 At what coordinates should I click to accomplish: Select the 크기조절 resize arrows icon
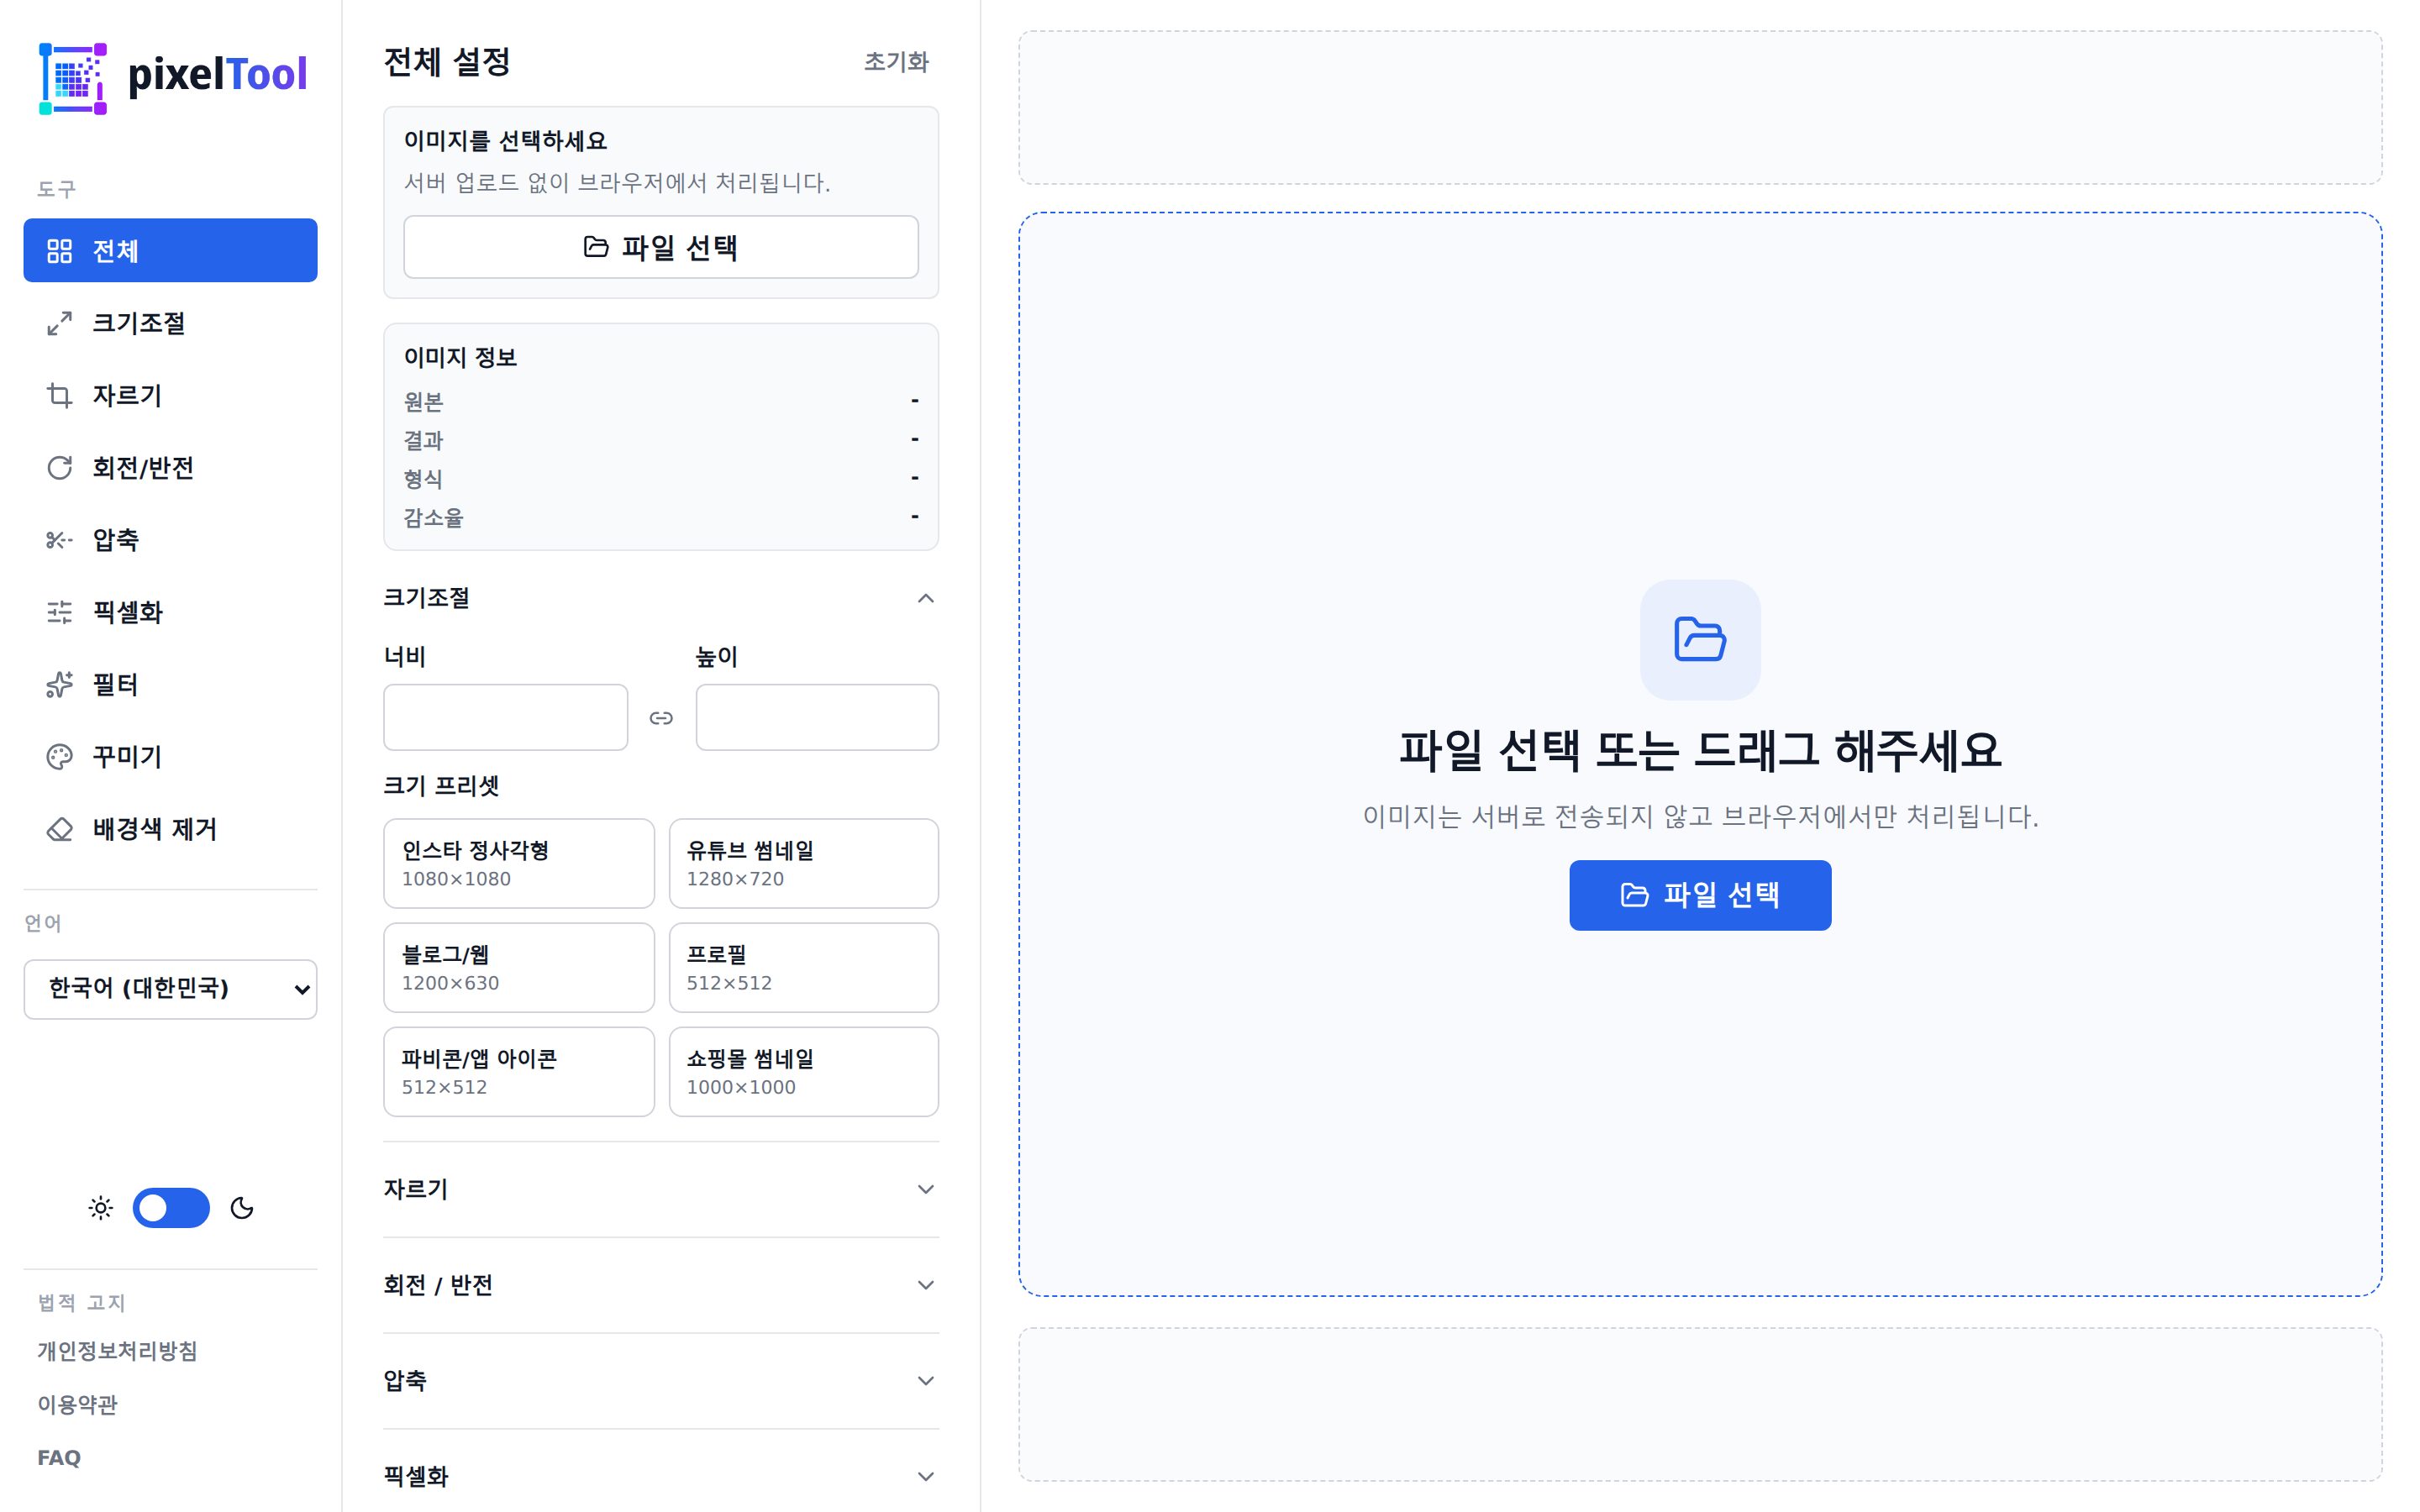click(x=60, y=323)
